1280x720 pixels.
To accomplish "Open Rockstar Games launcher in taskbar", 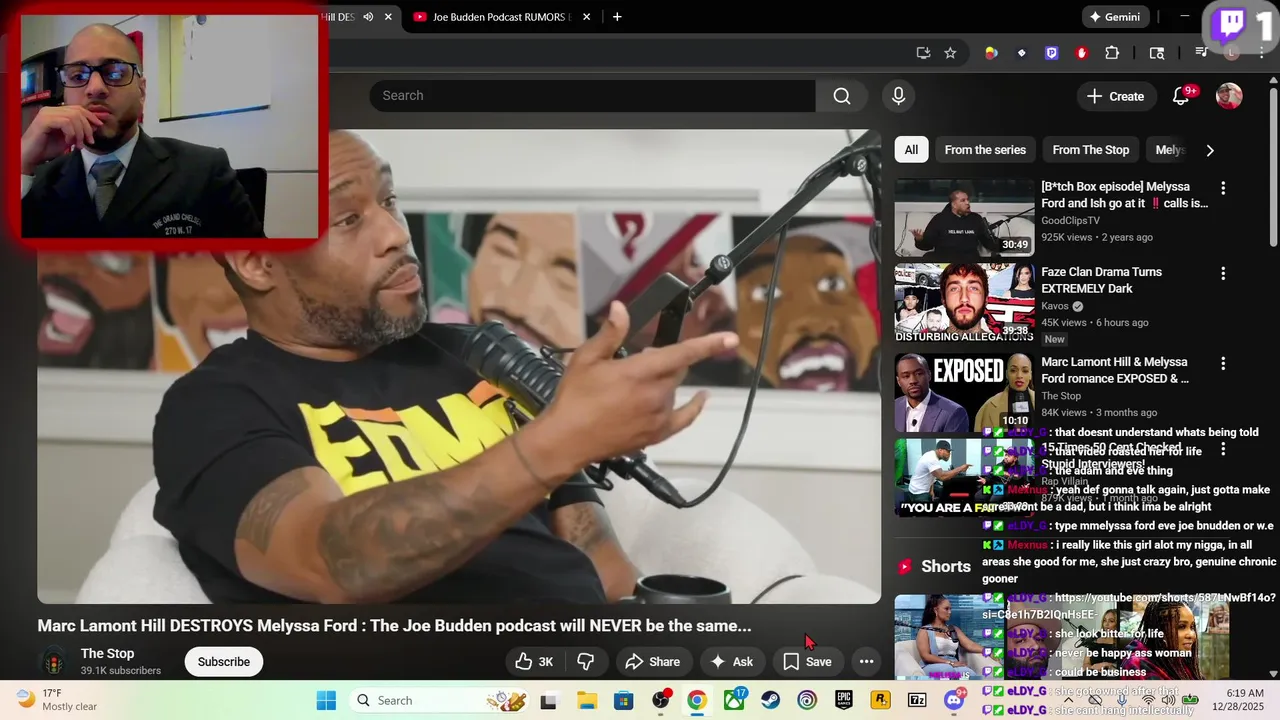I will point(880,700).
